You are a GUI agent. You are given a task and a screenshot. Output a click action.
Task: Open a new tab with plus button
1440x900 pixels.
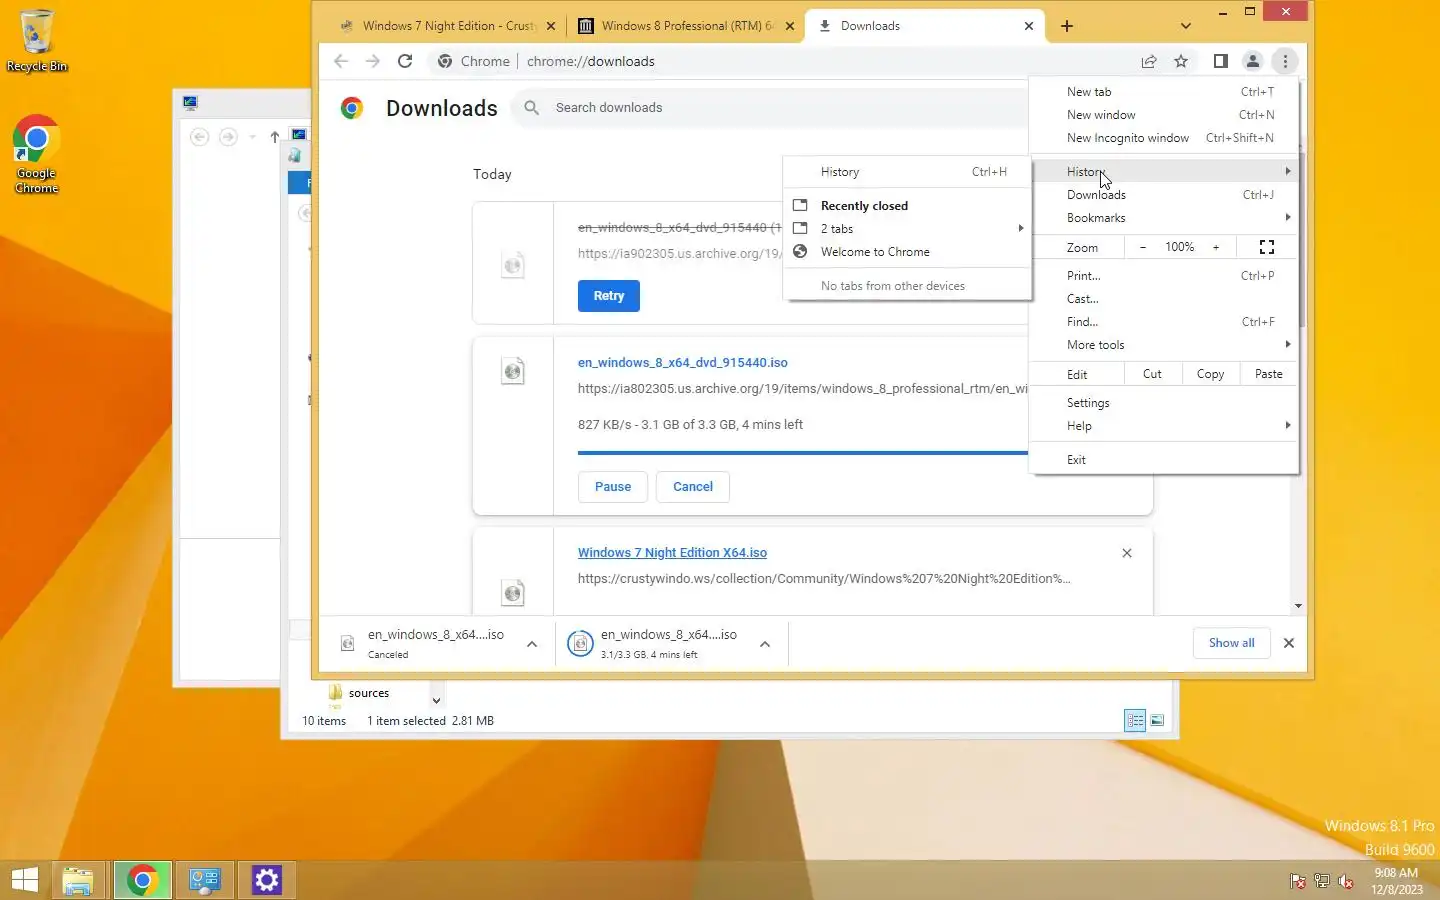1067,26
